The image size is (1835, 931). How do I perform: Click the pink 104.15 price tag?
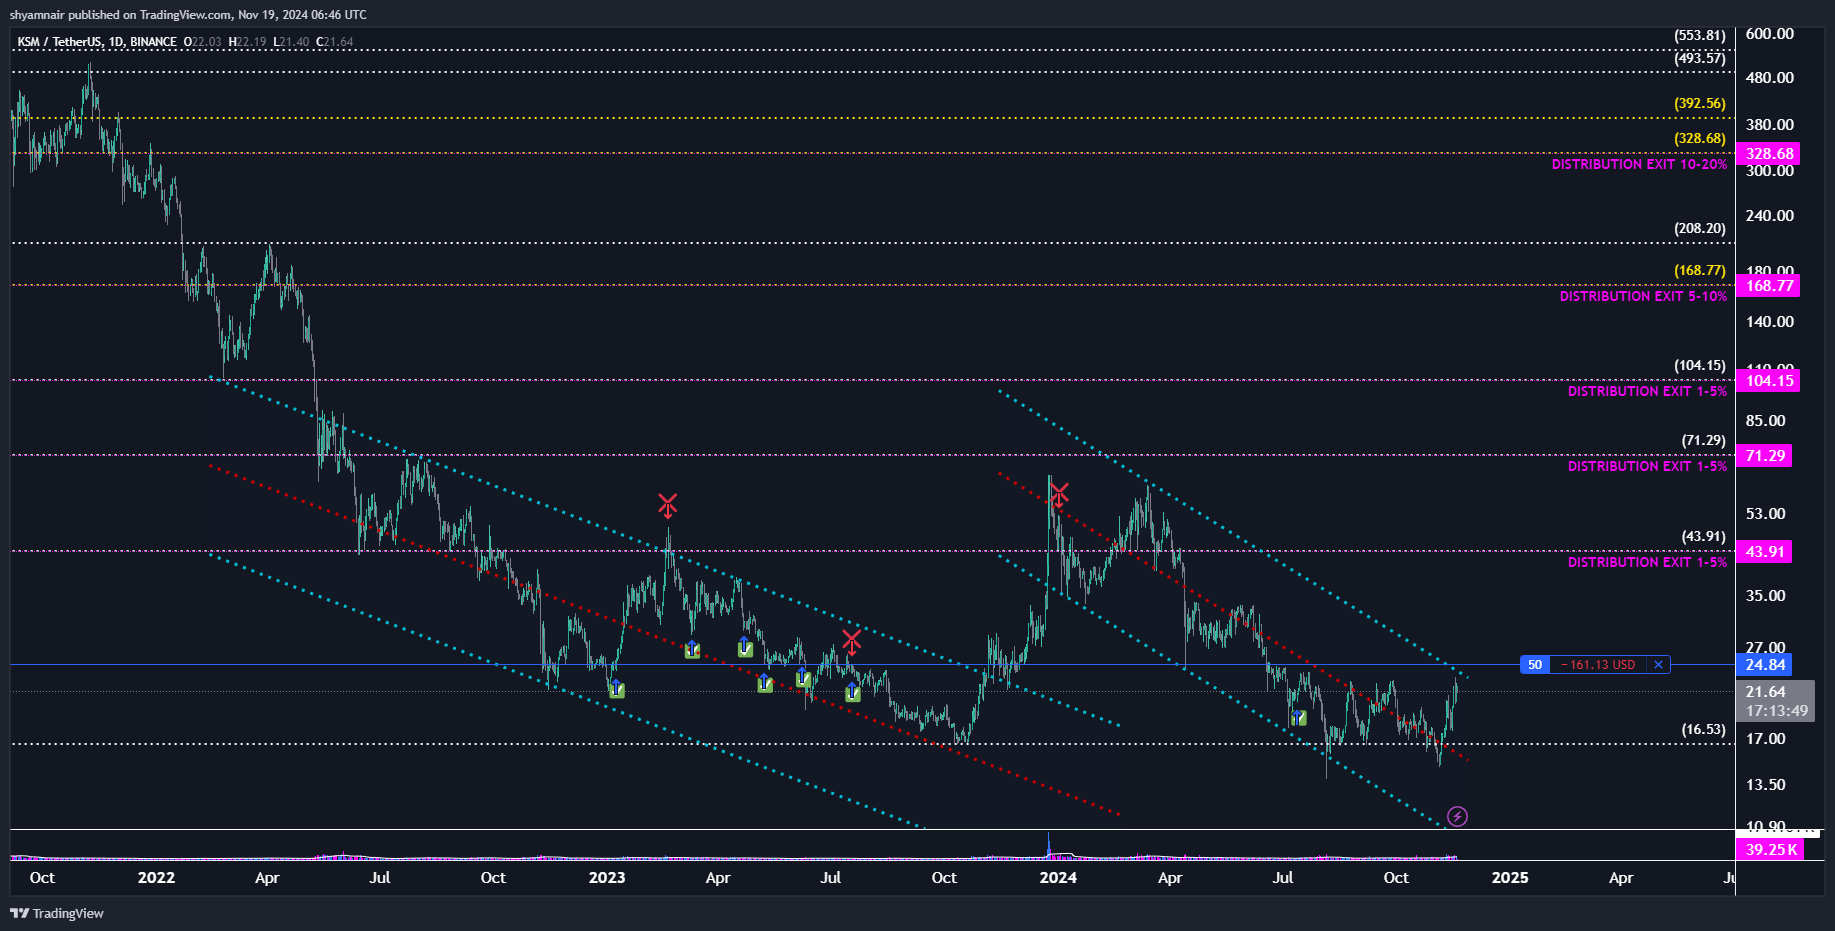coord(1768,381)
